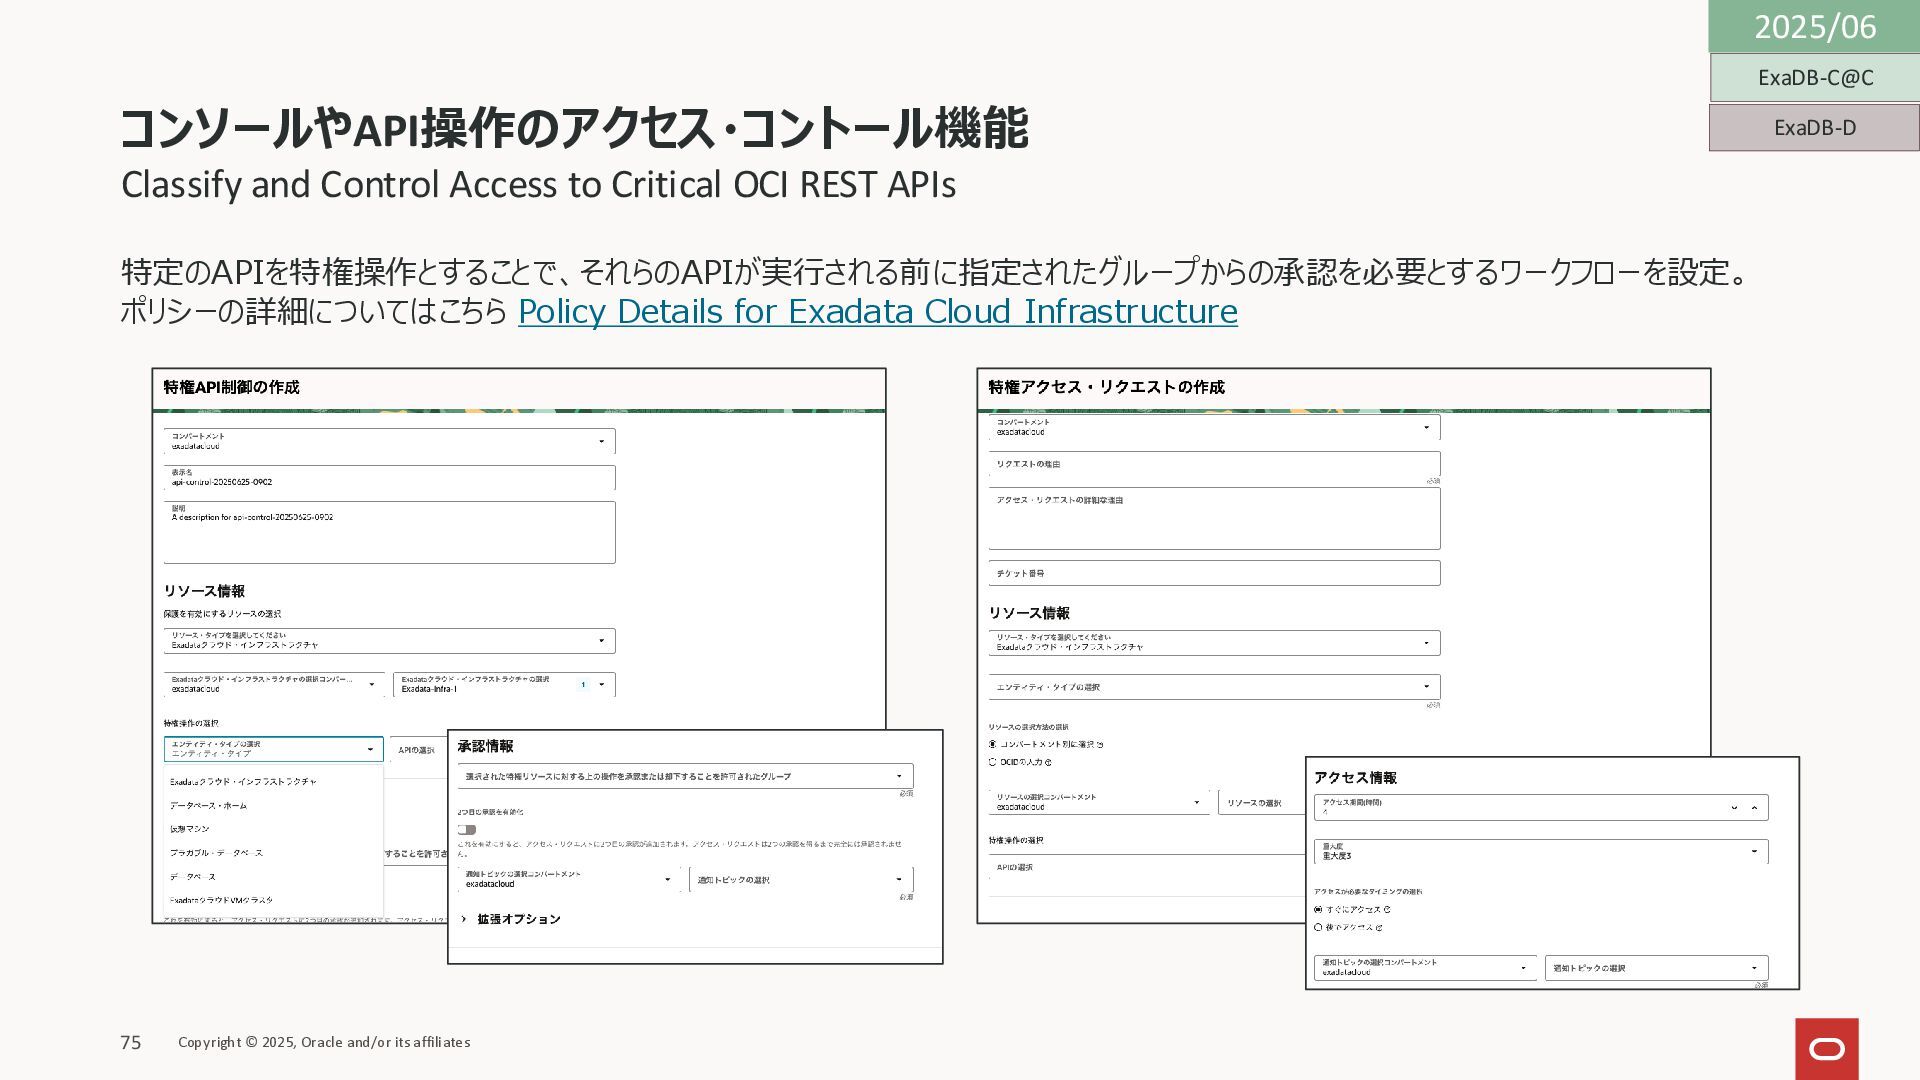
Task: Click the slide page number 75
Action: pyautogui.click(x=131, y=1043)
